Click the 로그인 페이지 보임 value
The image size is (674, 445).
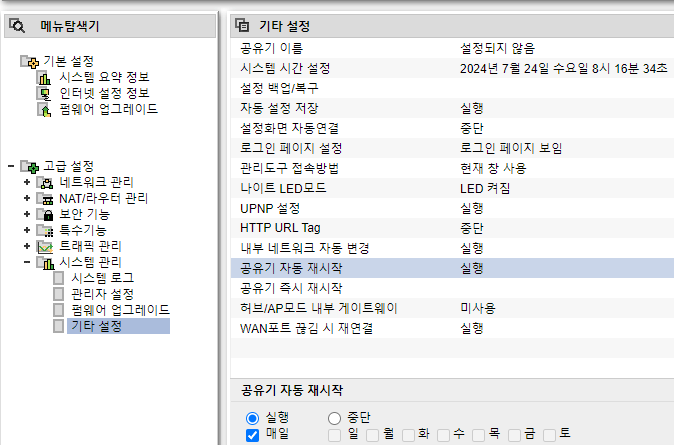(511, 148)
